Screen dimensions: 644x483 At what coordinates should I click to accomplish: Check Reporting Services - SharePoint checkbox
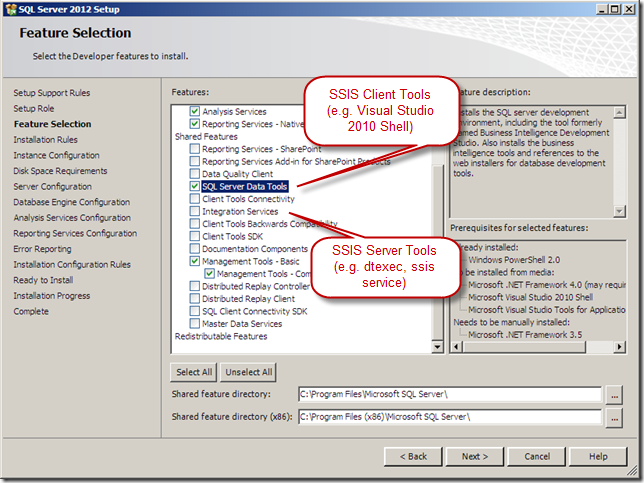click(195, 149)
